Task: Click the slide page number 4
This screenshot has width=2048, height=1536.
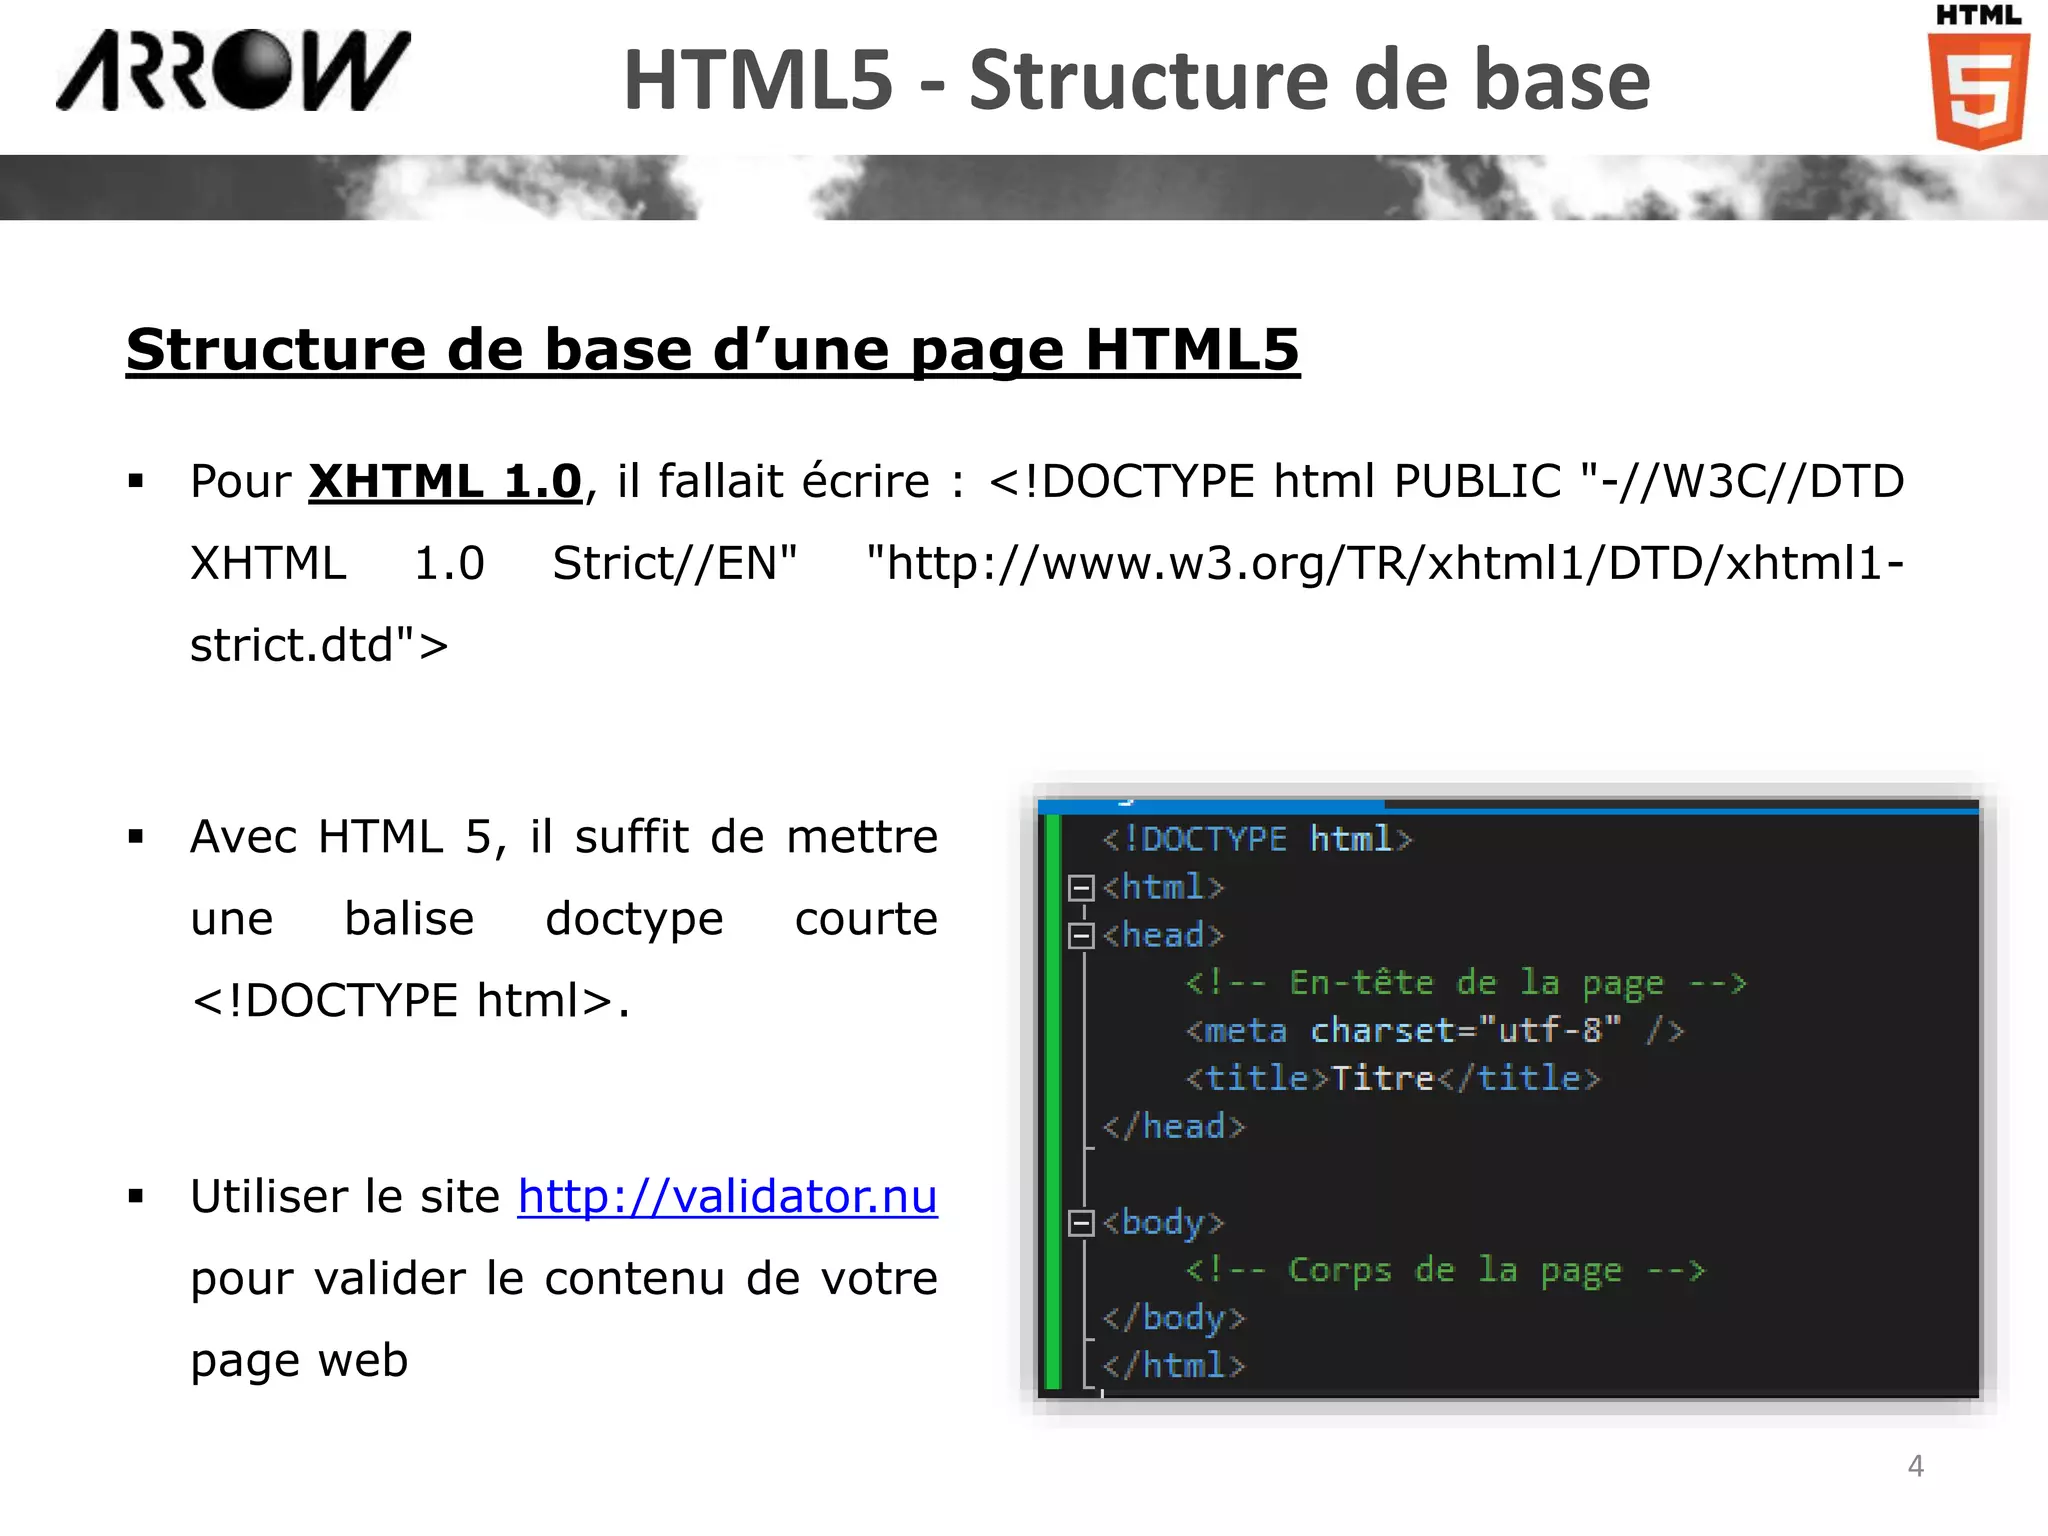Action: 1915,1466
